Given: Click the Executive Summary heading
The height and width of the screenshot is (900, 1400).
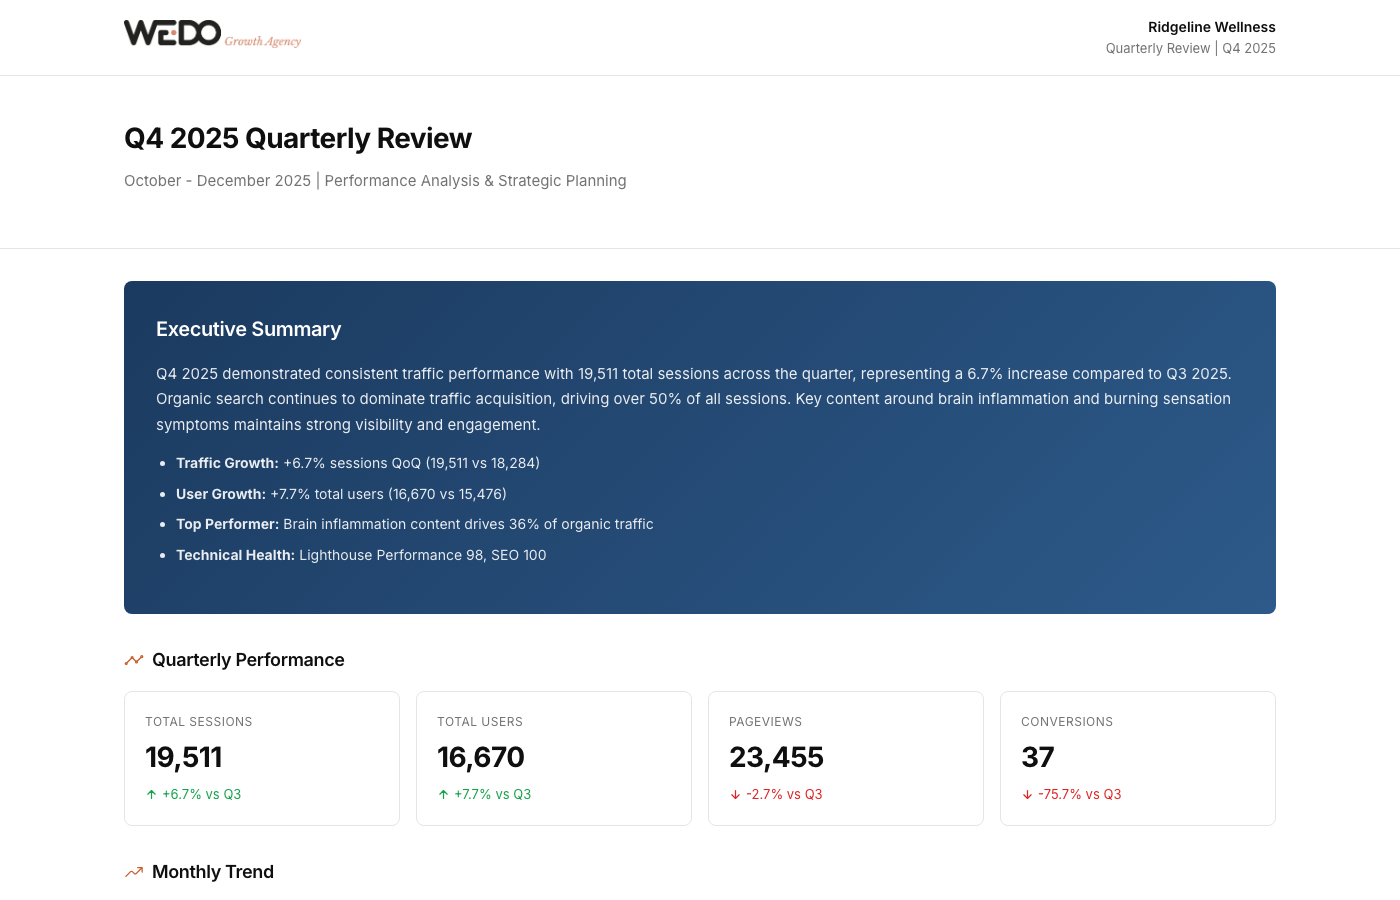Looking at the screenshot, I should coord(249,329).
